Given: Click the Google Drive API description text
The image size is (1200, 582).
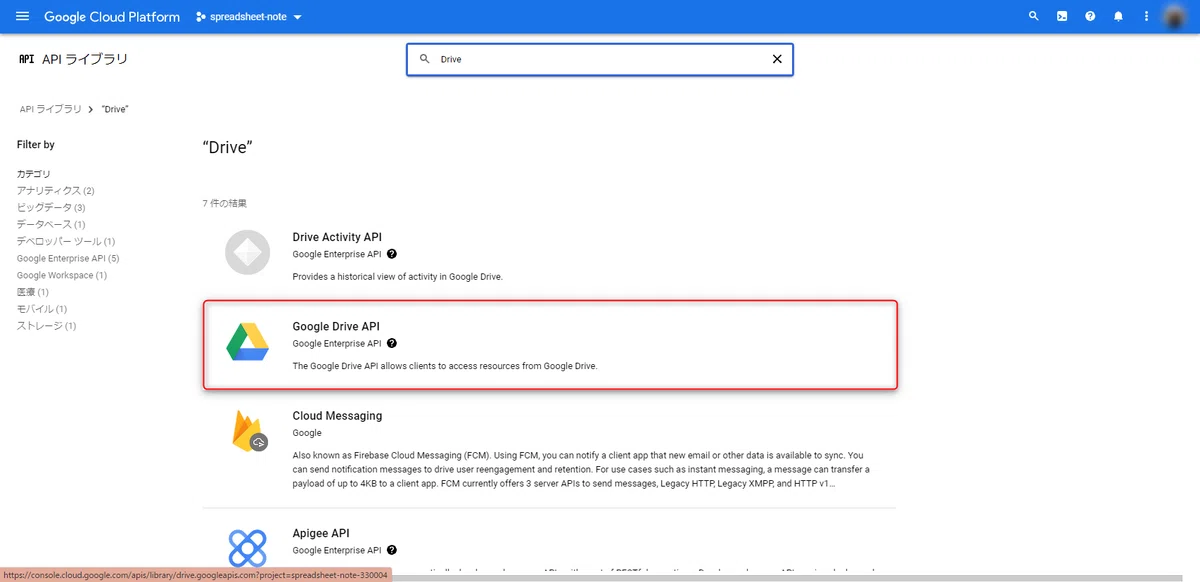Looking at the screenshot, I should click(445, 366).
